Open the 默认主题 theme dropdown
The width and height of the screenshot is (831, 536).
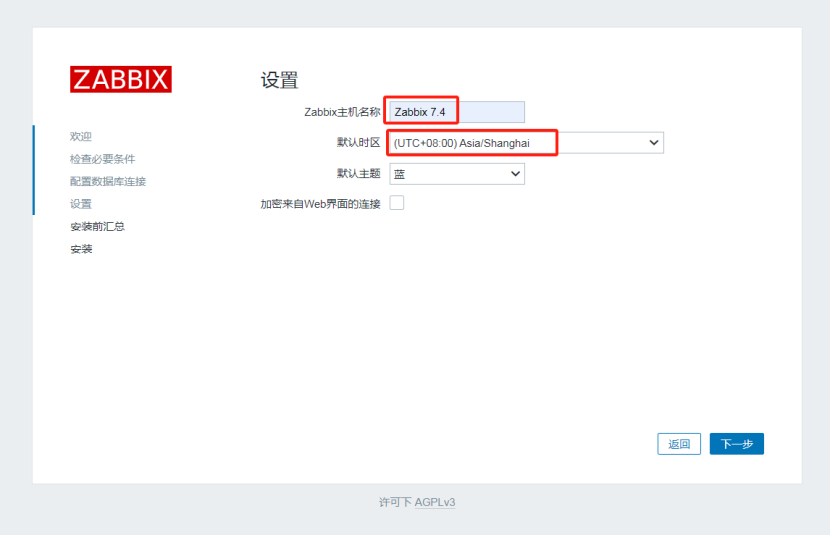point(457,174)
